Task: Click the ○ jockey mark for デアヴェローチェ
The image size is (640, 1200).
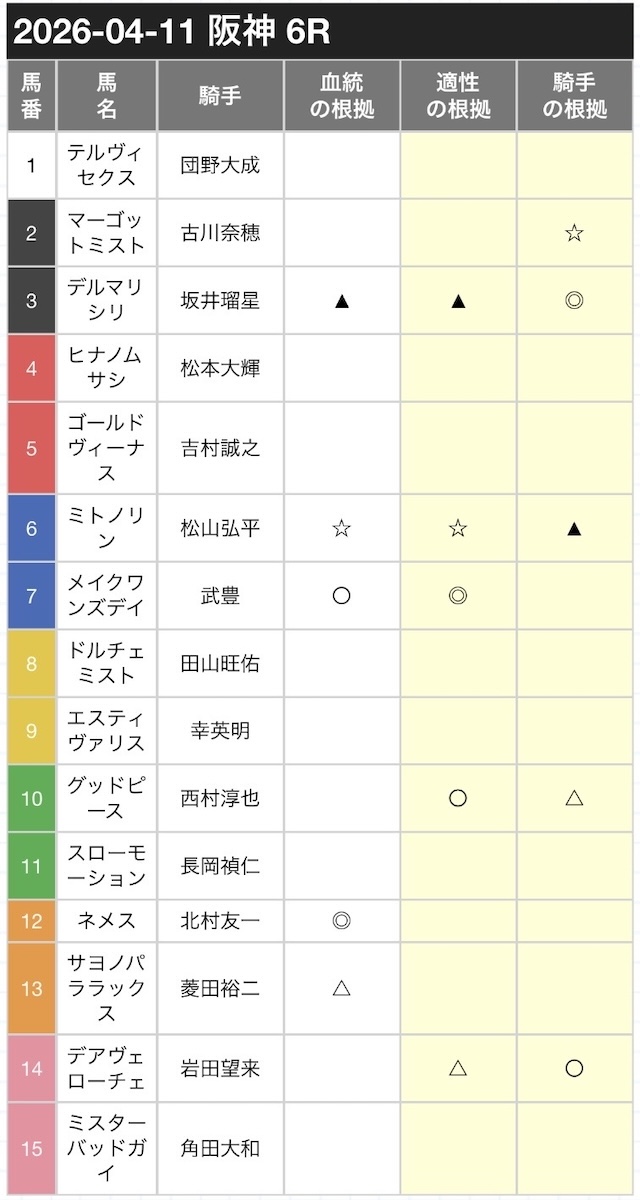Action: click(x=574, y=1068)
